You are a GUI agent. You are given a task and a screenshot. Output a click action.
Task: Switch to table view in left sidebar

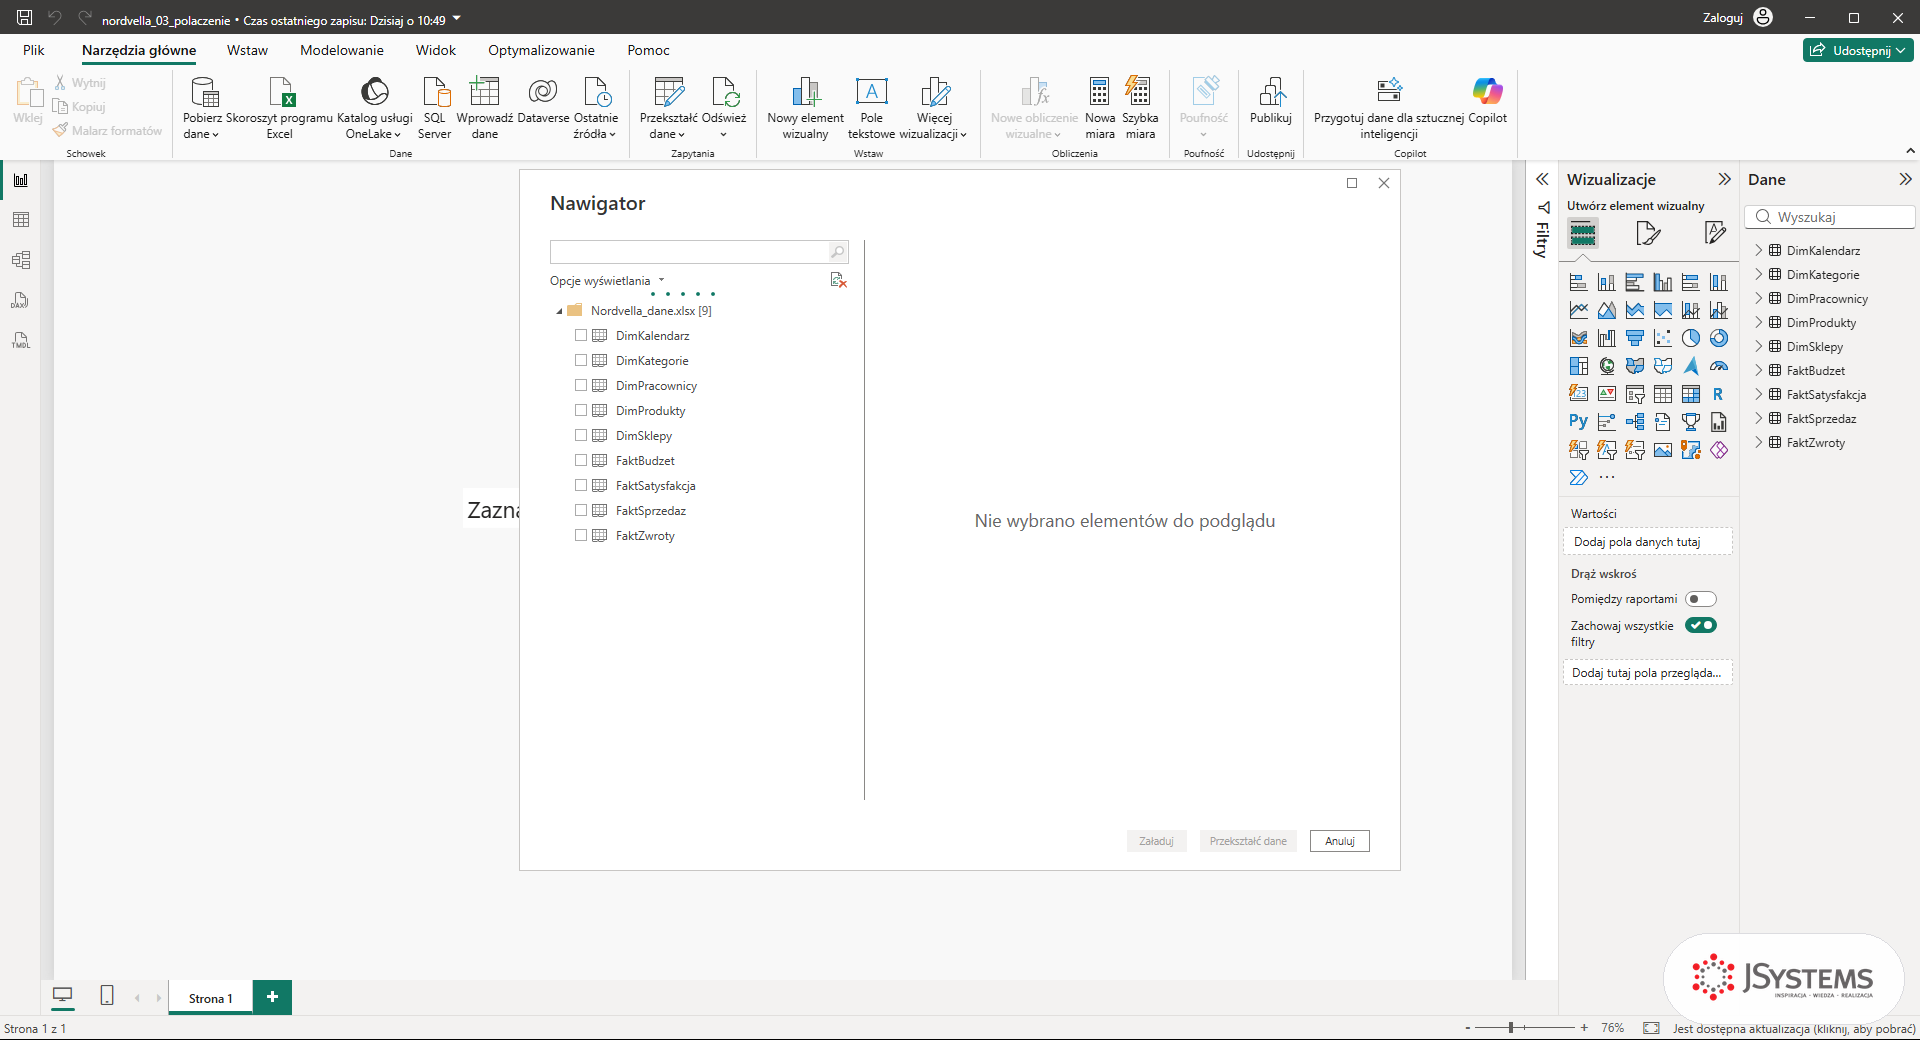tap(20, 220)
